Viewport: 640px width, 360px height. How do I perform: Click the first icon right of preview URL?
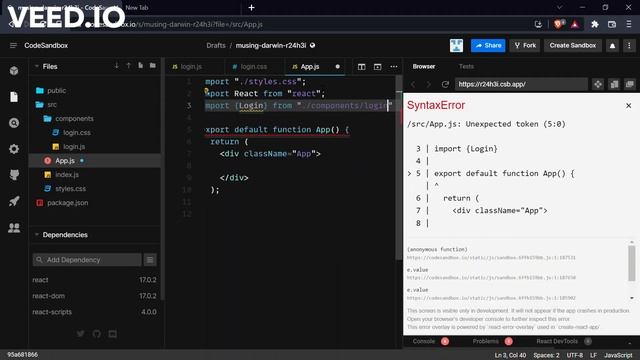pos(598,84)
